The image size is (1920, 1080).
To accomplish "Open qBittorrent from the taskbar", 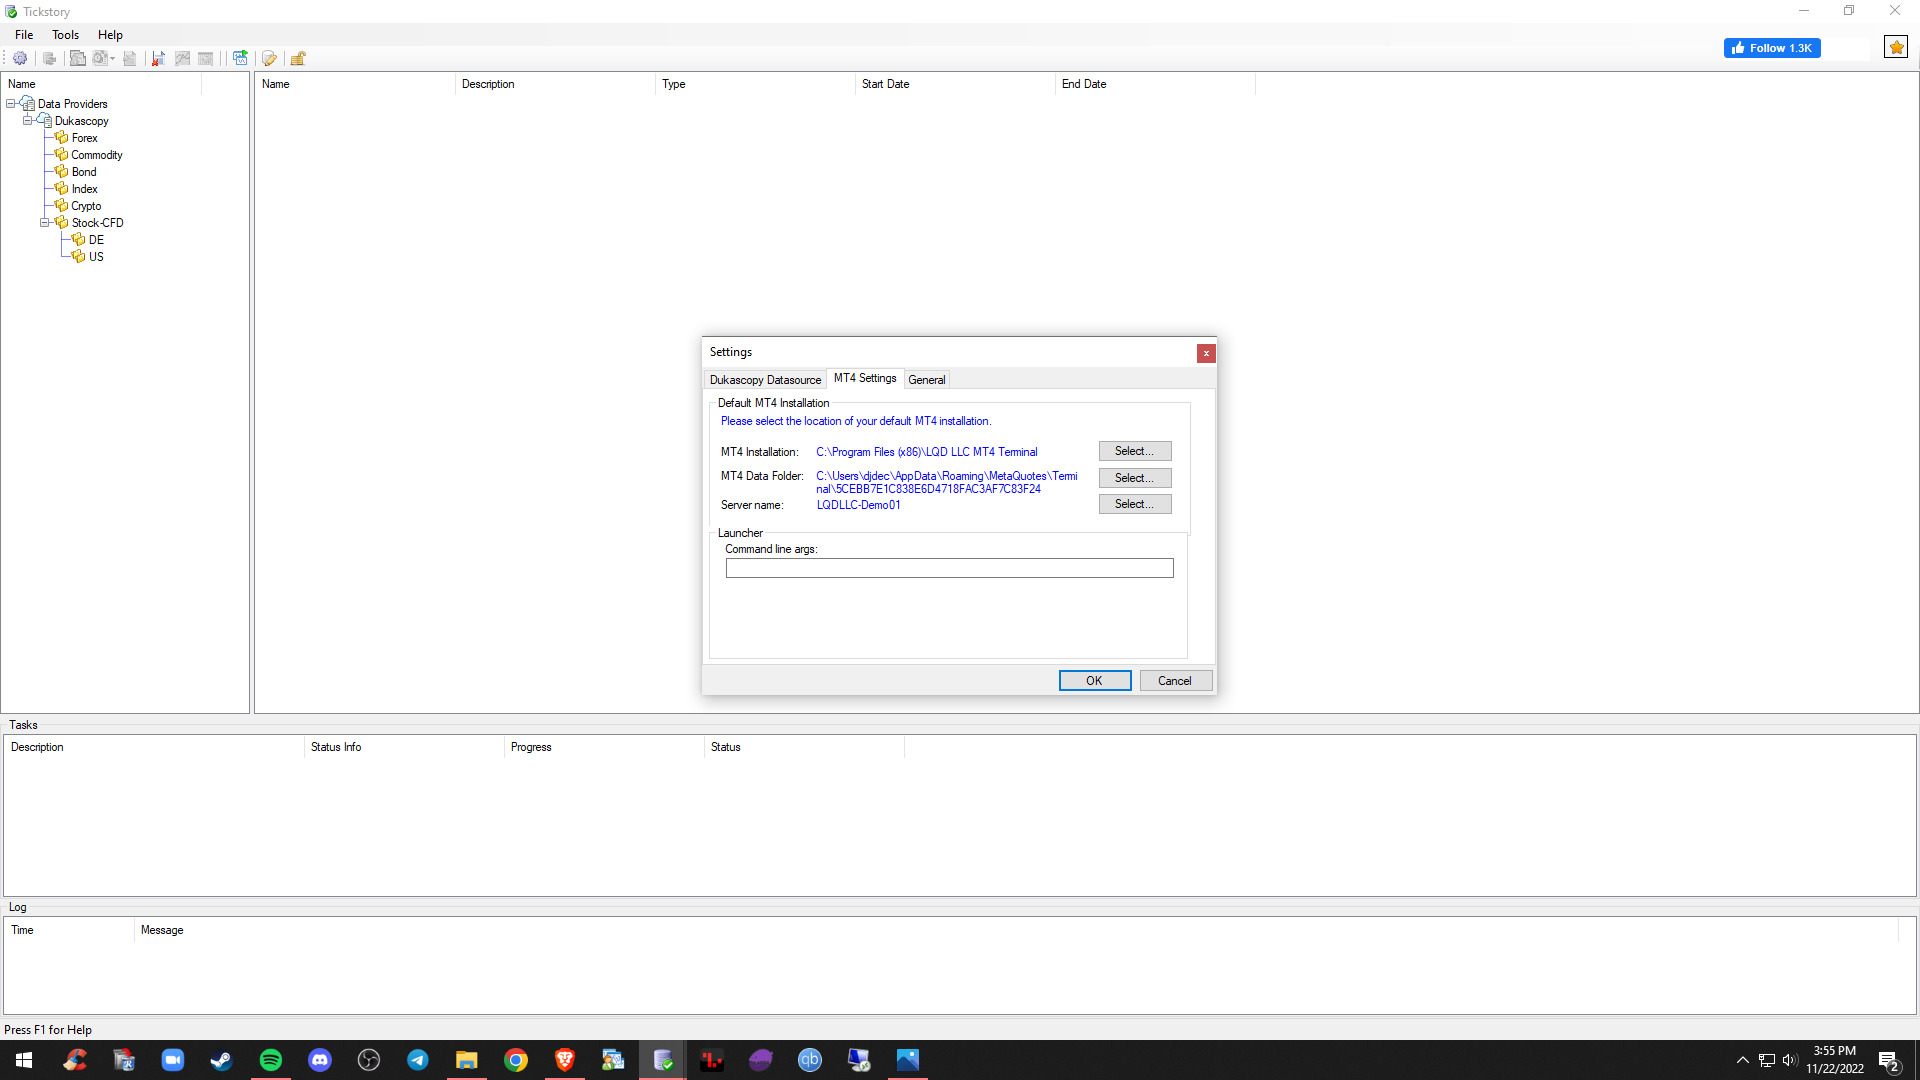I will pos(810,1060).
